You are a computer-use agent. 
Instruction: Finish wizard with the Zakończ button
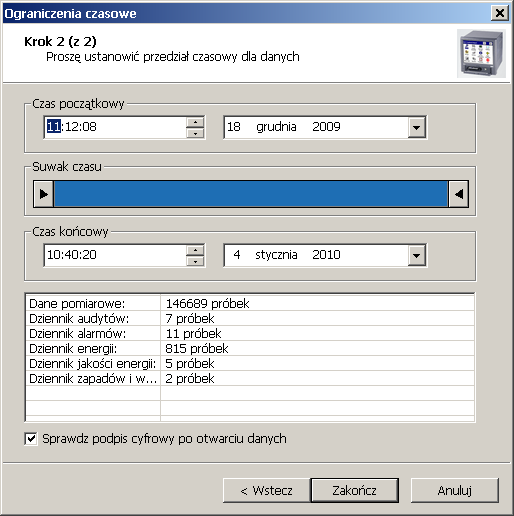coord(355,490)
